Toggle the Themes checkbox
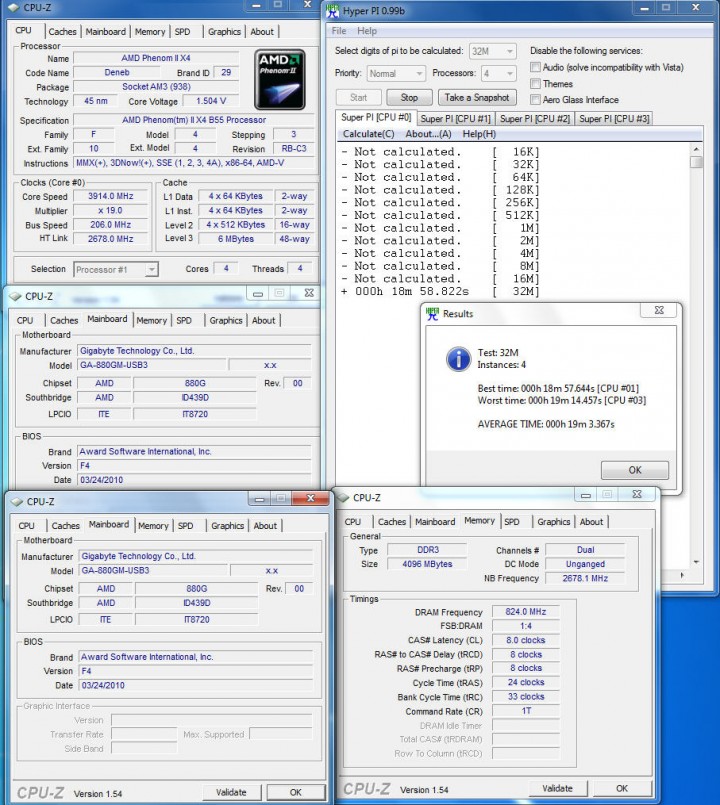 536,84
